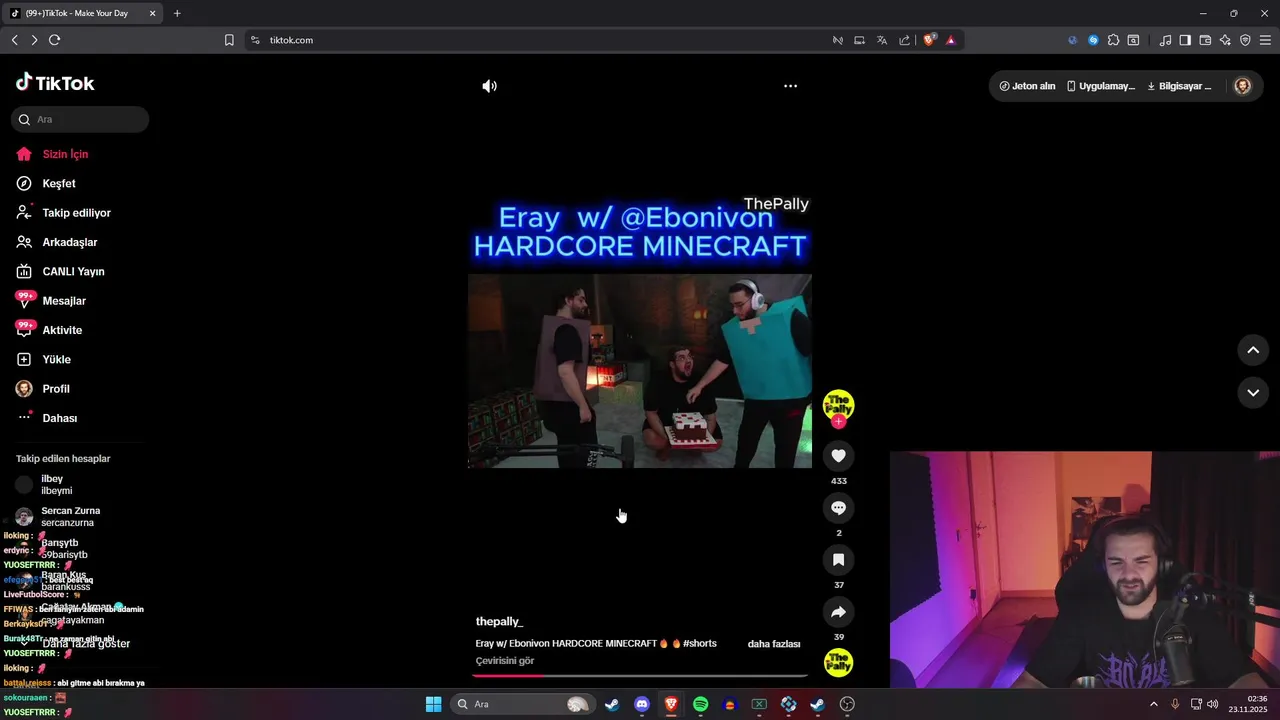
Task: Click Çevirisini gör under the caption
Action: 505,661
